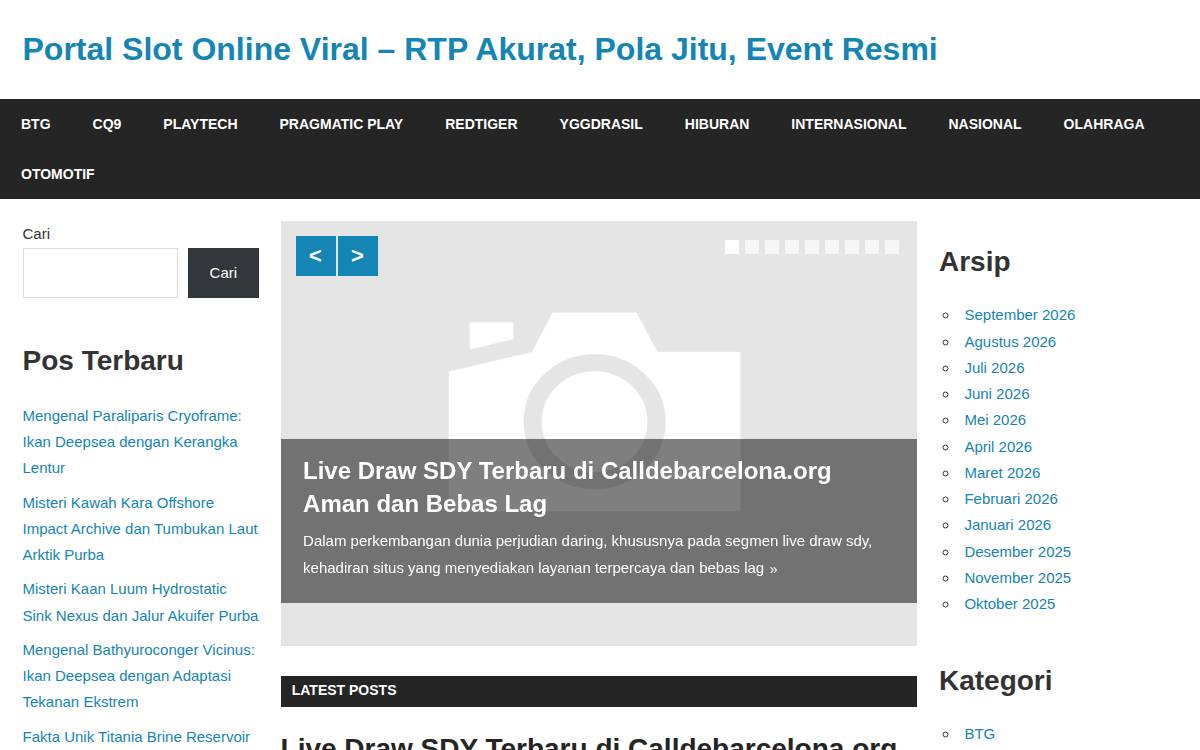Screen dimensions: 1200x750
Task: Click the site title Portal Slot Online Viral
Action: click(x=480, y=49)
